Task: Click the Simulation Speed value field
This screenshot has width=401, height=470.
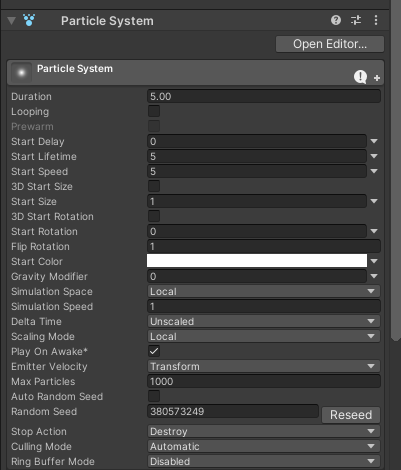Action: 264,306
